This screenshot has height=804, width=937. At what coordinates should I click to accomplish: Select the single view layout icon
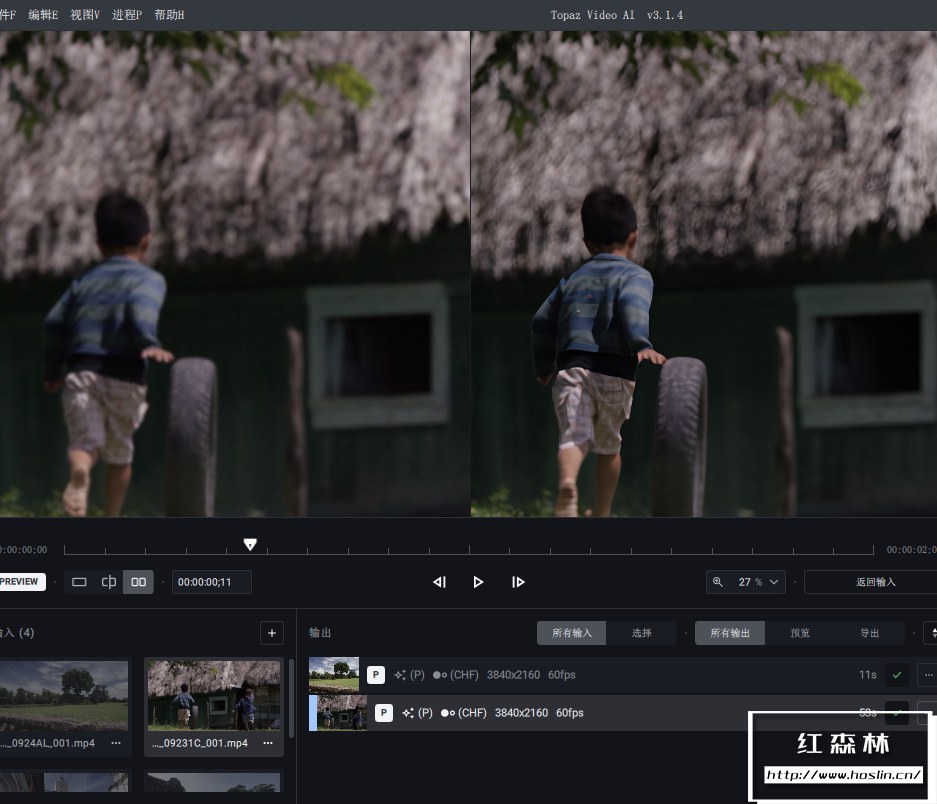click(80, 582)
